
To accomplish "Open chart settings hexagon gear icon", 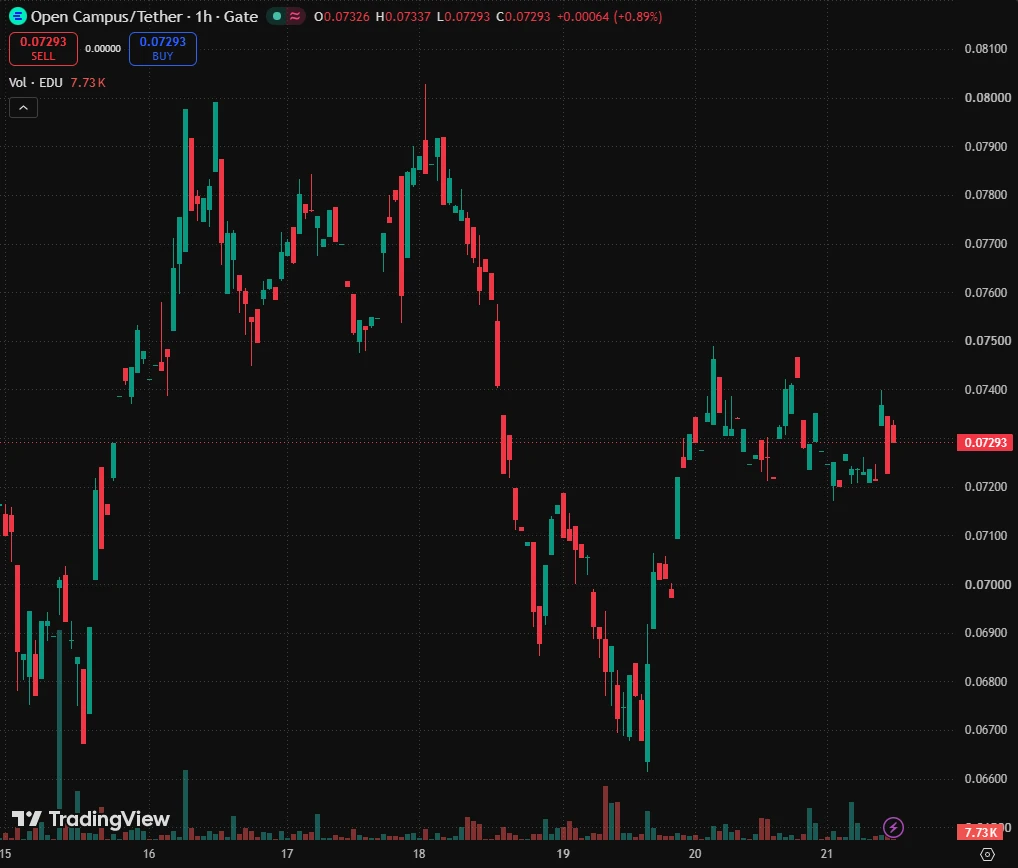I will 987,854.
